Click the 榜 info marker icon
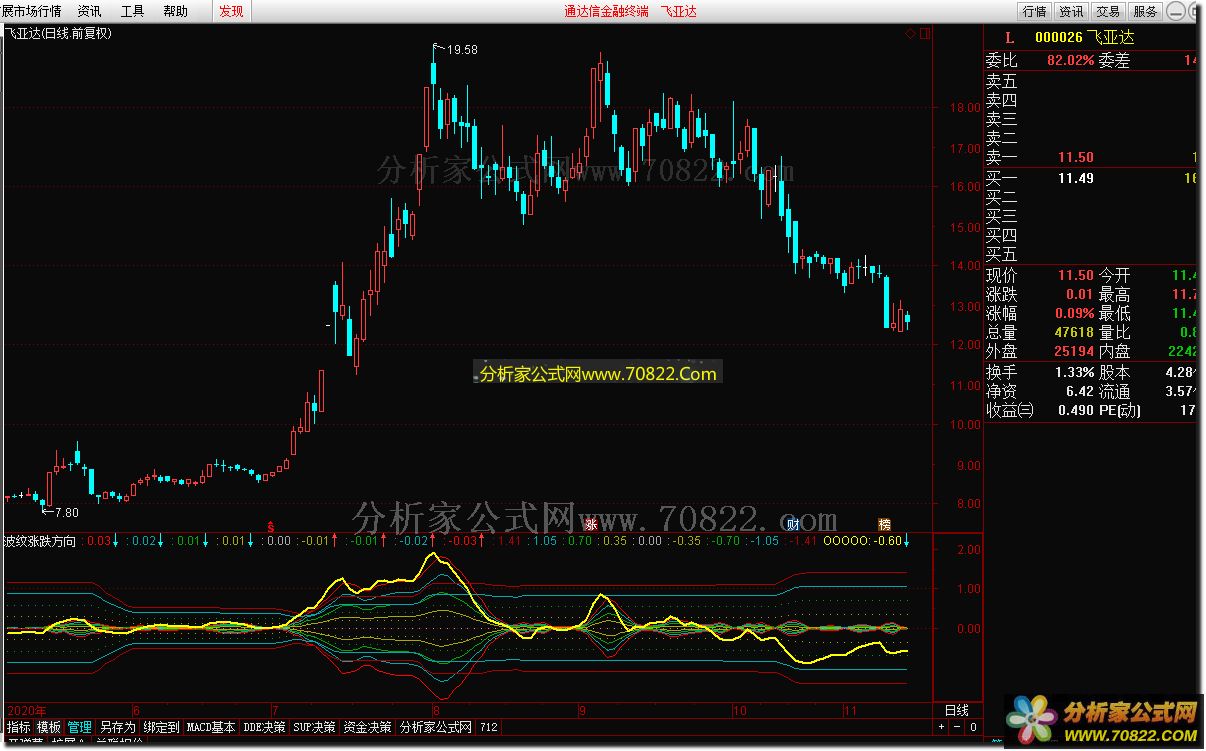1206x751 pixels. 884,524
